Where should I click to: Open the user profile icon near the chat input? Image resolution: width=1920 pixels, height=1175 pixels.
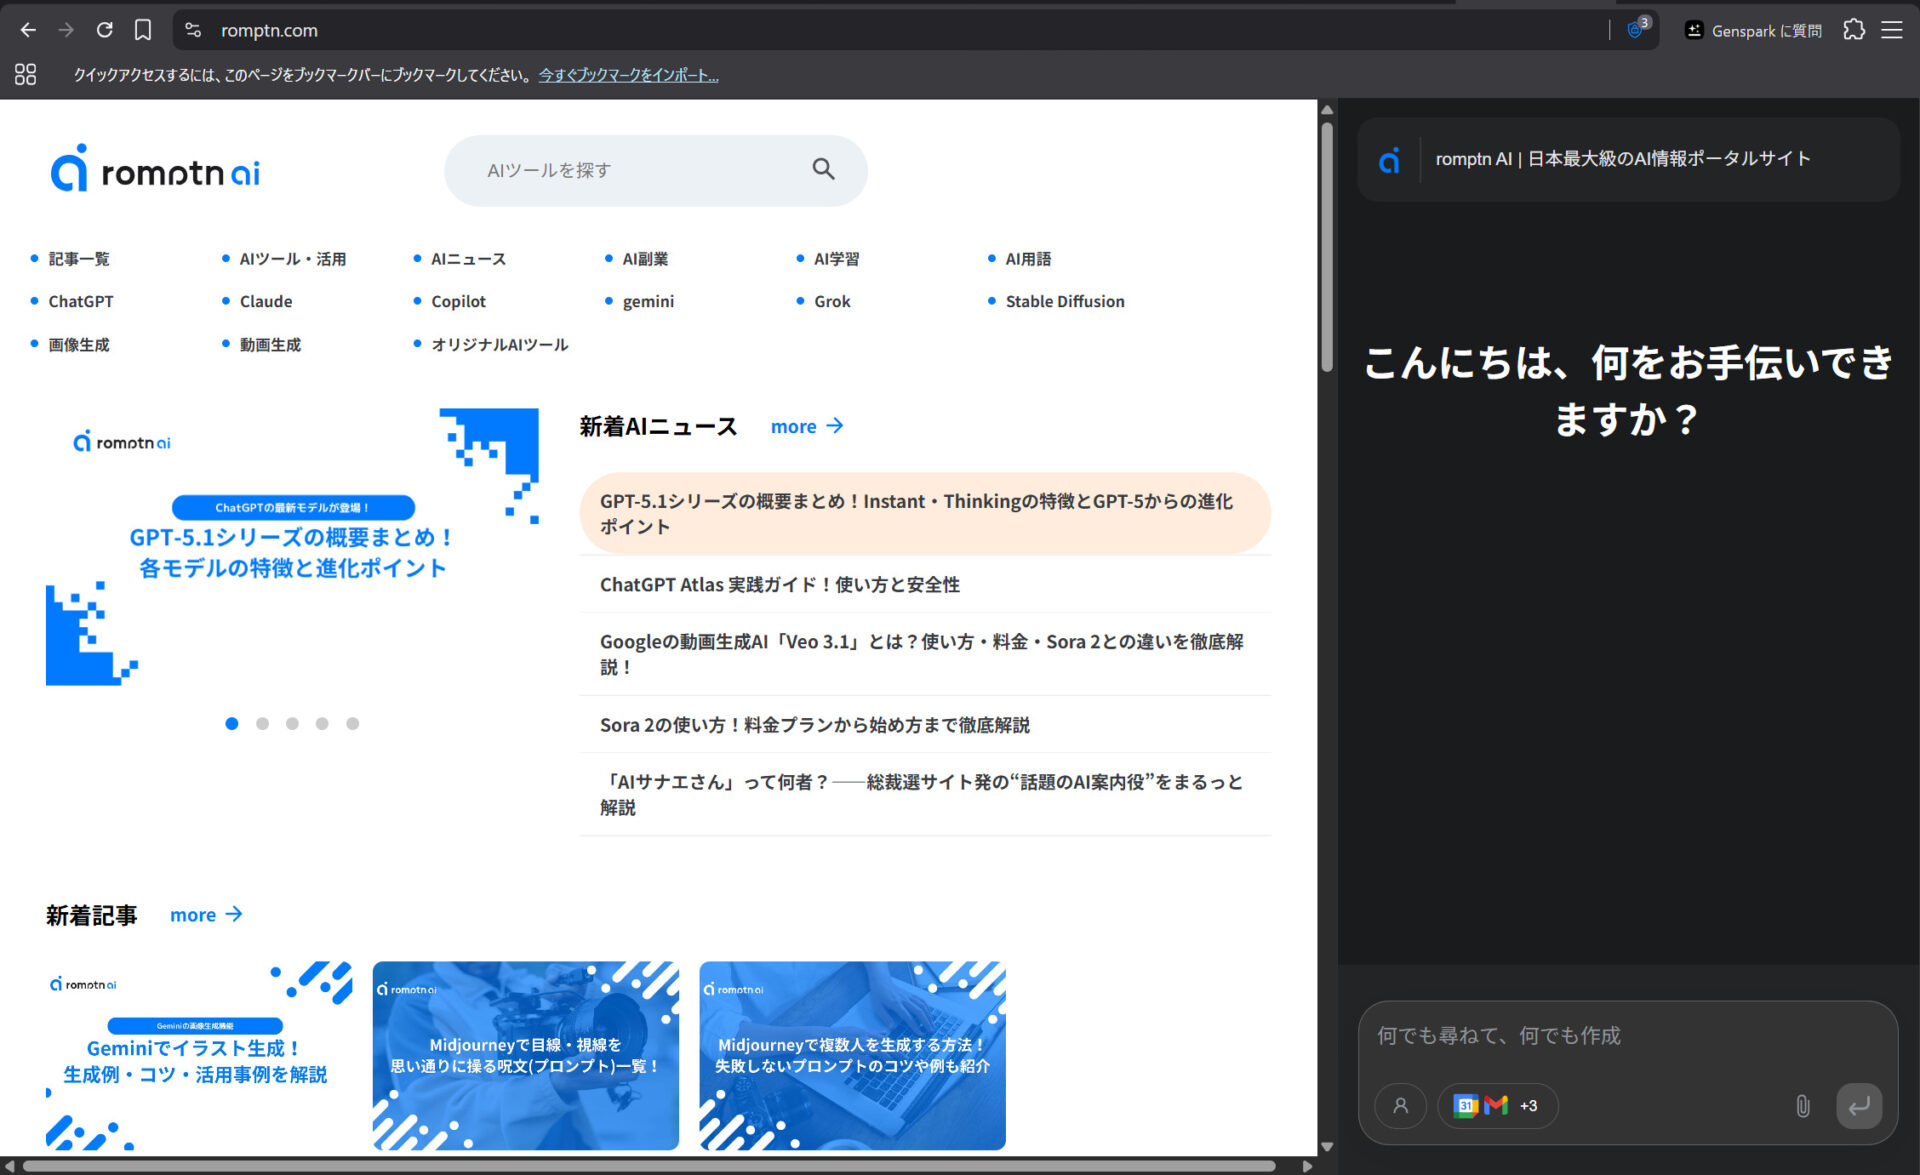click(x=1401, y=1106)
